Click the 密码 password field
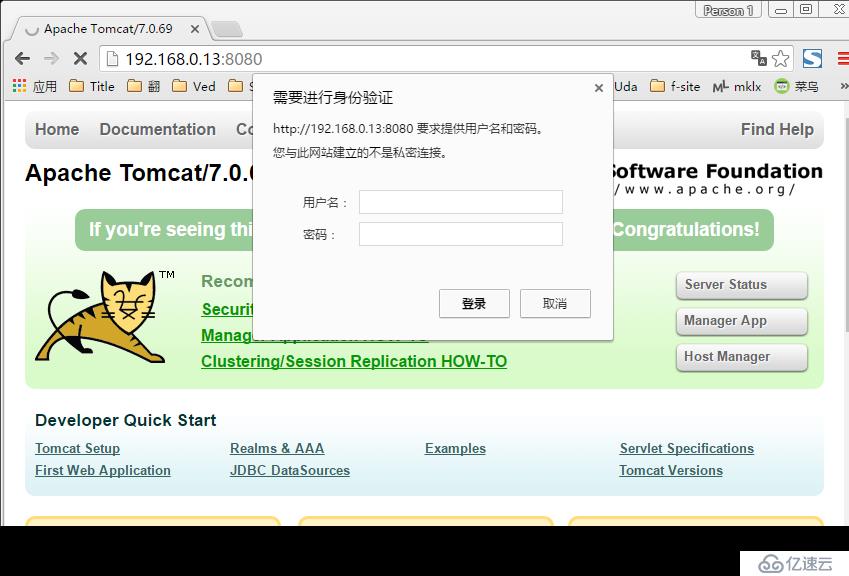Viewport: 849px width, 576px height. point(461,234)
